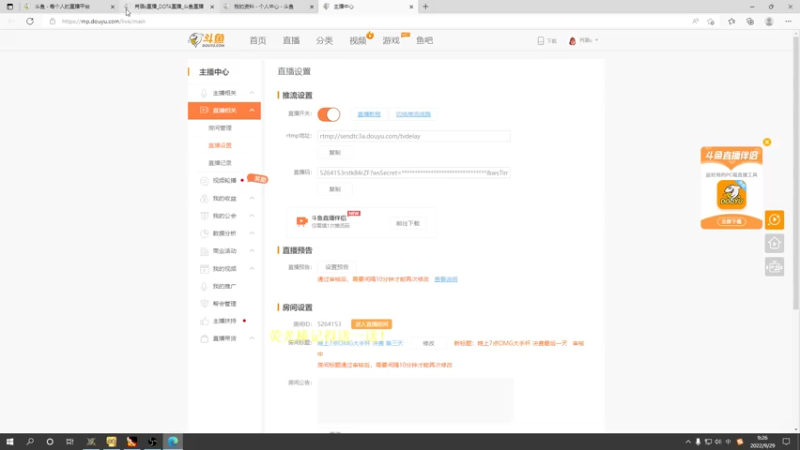Click the 前往下载 download button

(408, 223)
